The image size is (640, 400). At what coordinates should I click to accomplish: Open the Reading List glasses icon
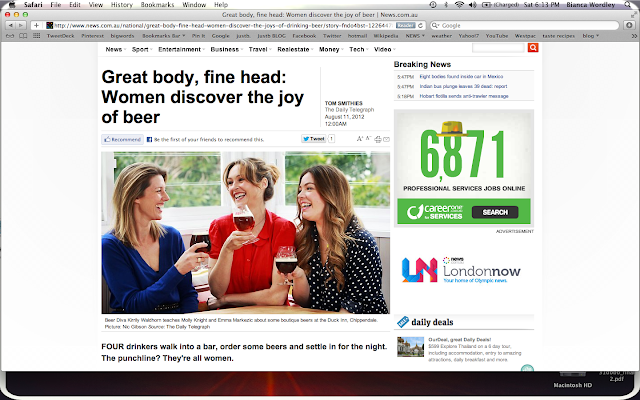click(10, 36)
